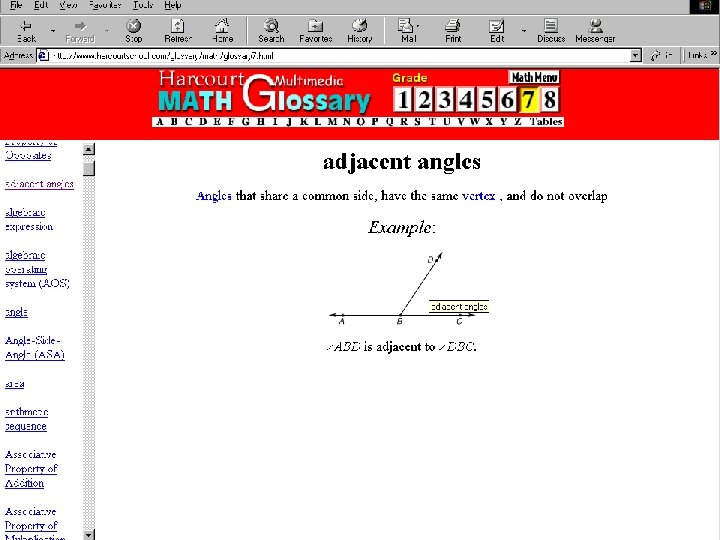Open the angle sidebar link
720x540 pixels.
click(x=17, y=312)
